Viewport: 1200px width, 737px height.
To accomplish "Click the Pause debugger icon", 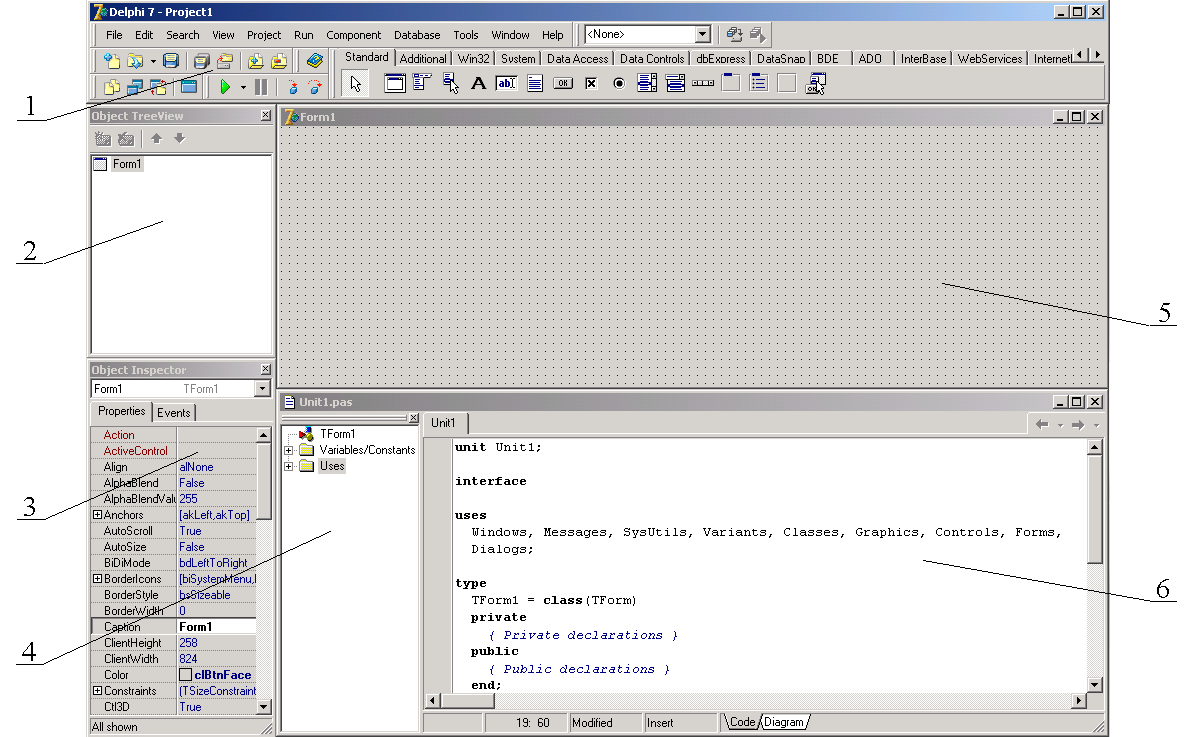I will click(x=261, y=87).
